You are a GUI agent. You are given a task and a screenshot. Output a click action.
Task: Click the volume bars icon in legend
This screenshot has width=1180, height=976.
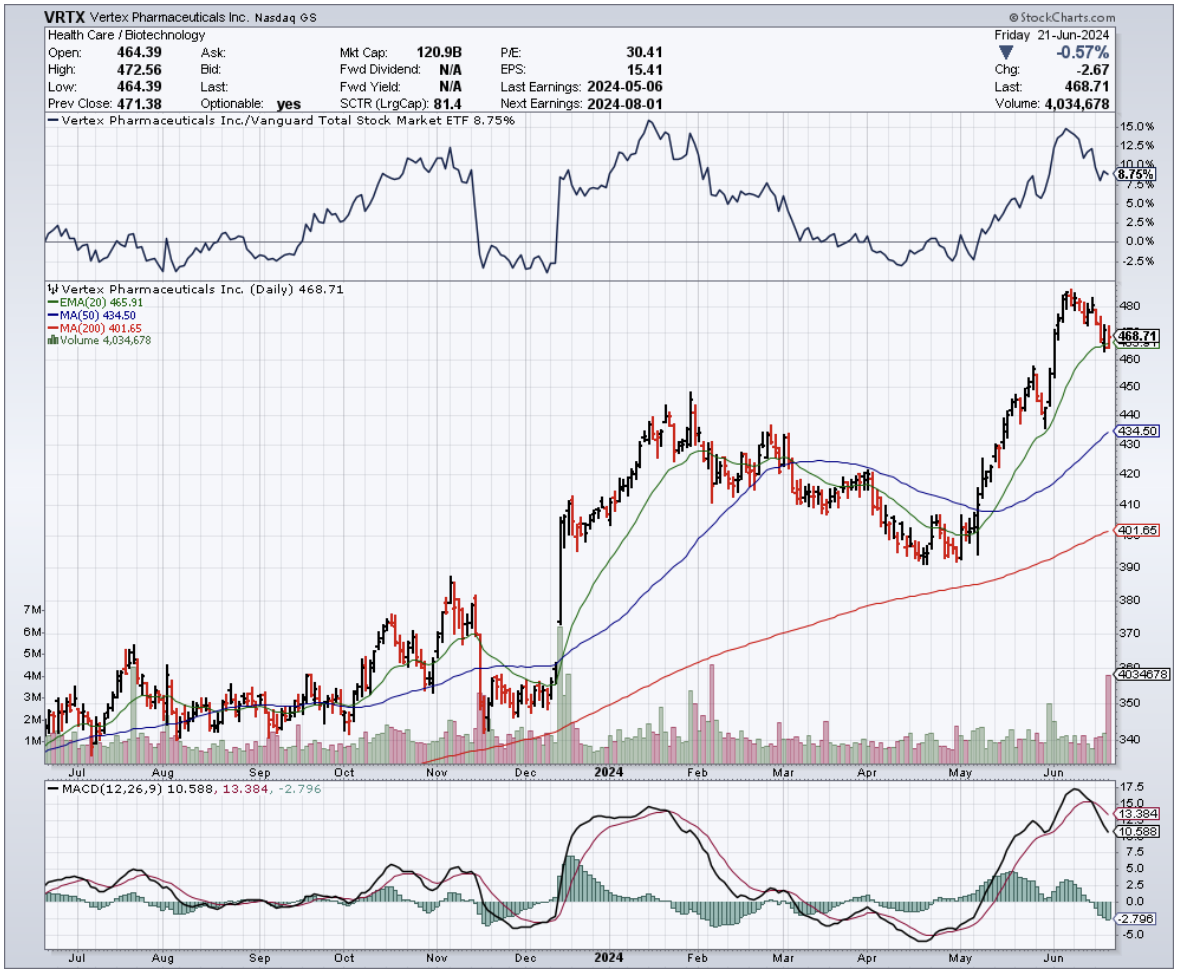point(50,340)
